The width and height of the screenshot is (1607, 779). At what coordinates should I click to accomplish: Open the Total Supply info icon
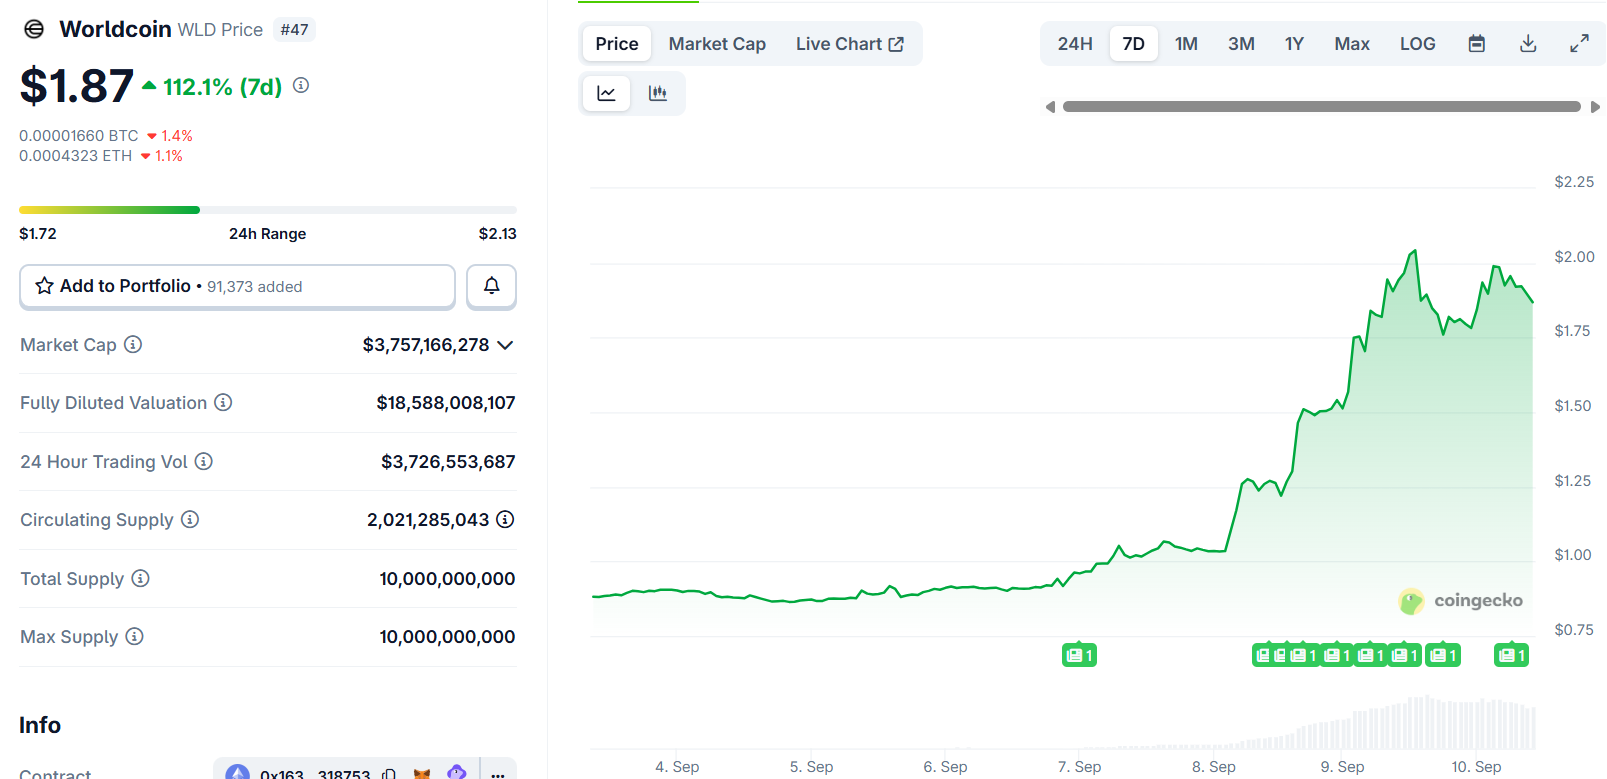pos(140,578)
